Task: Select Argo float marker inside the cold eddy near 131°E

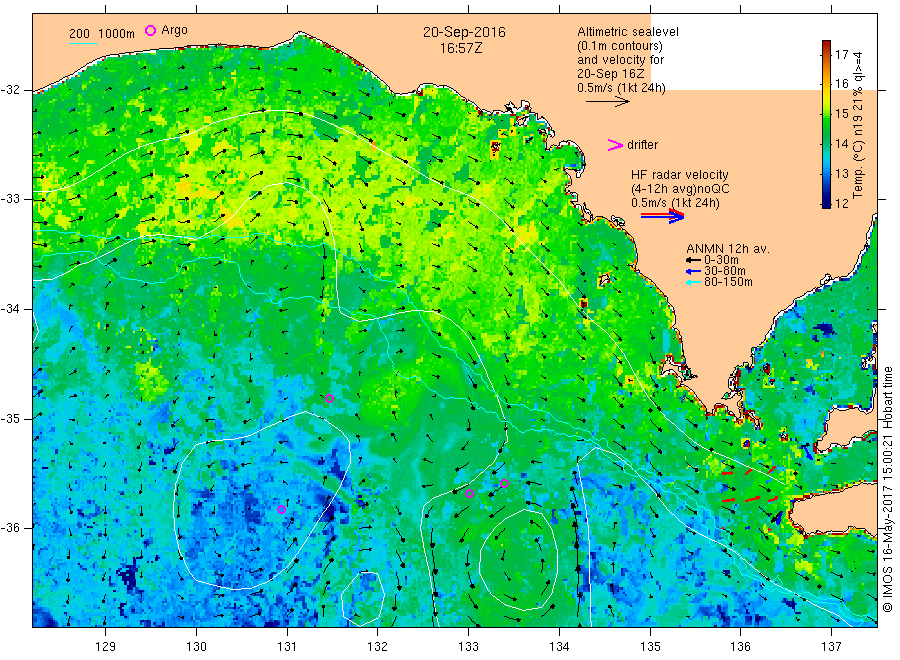Action: pos(281,509)
